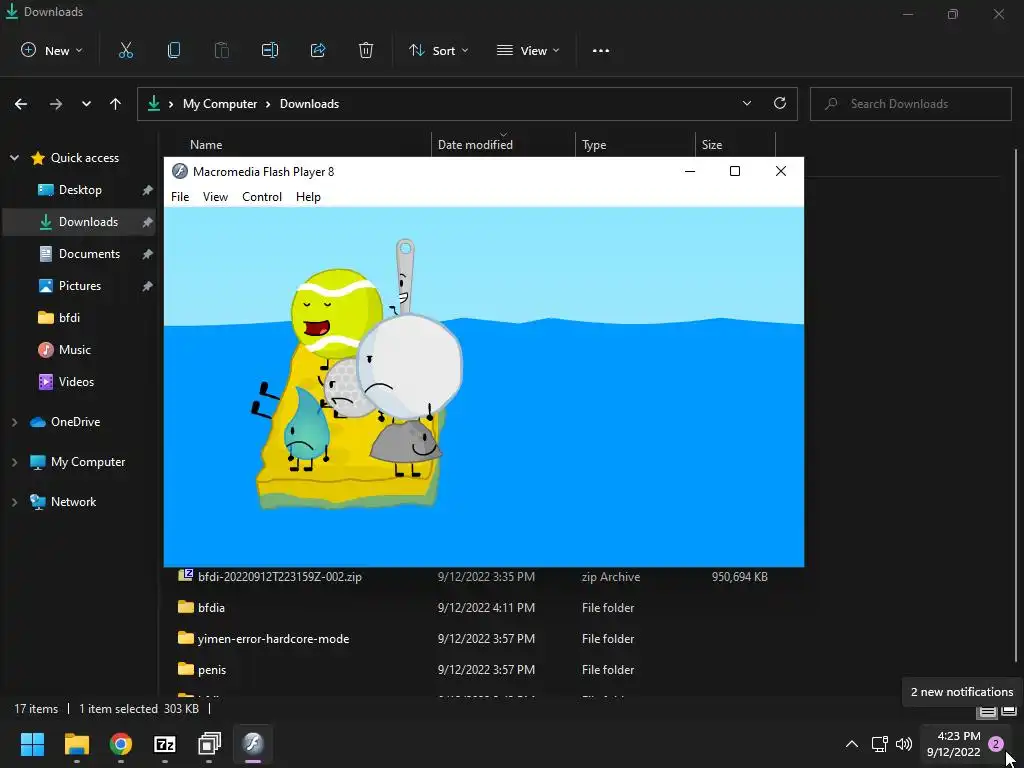Click the Search Downloads field
Viewport: 1024px width, 768px height.
910,104
